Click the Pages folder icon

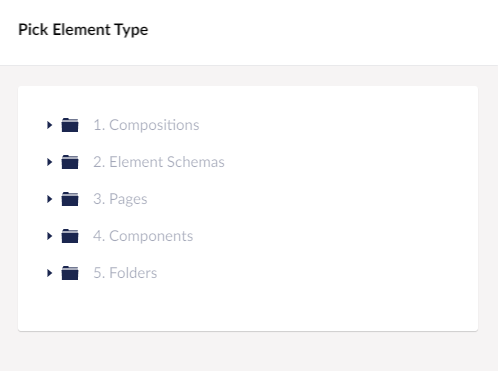tap(70, 199)
